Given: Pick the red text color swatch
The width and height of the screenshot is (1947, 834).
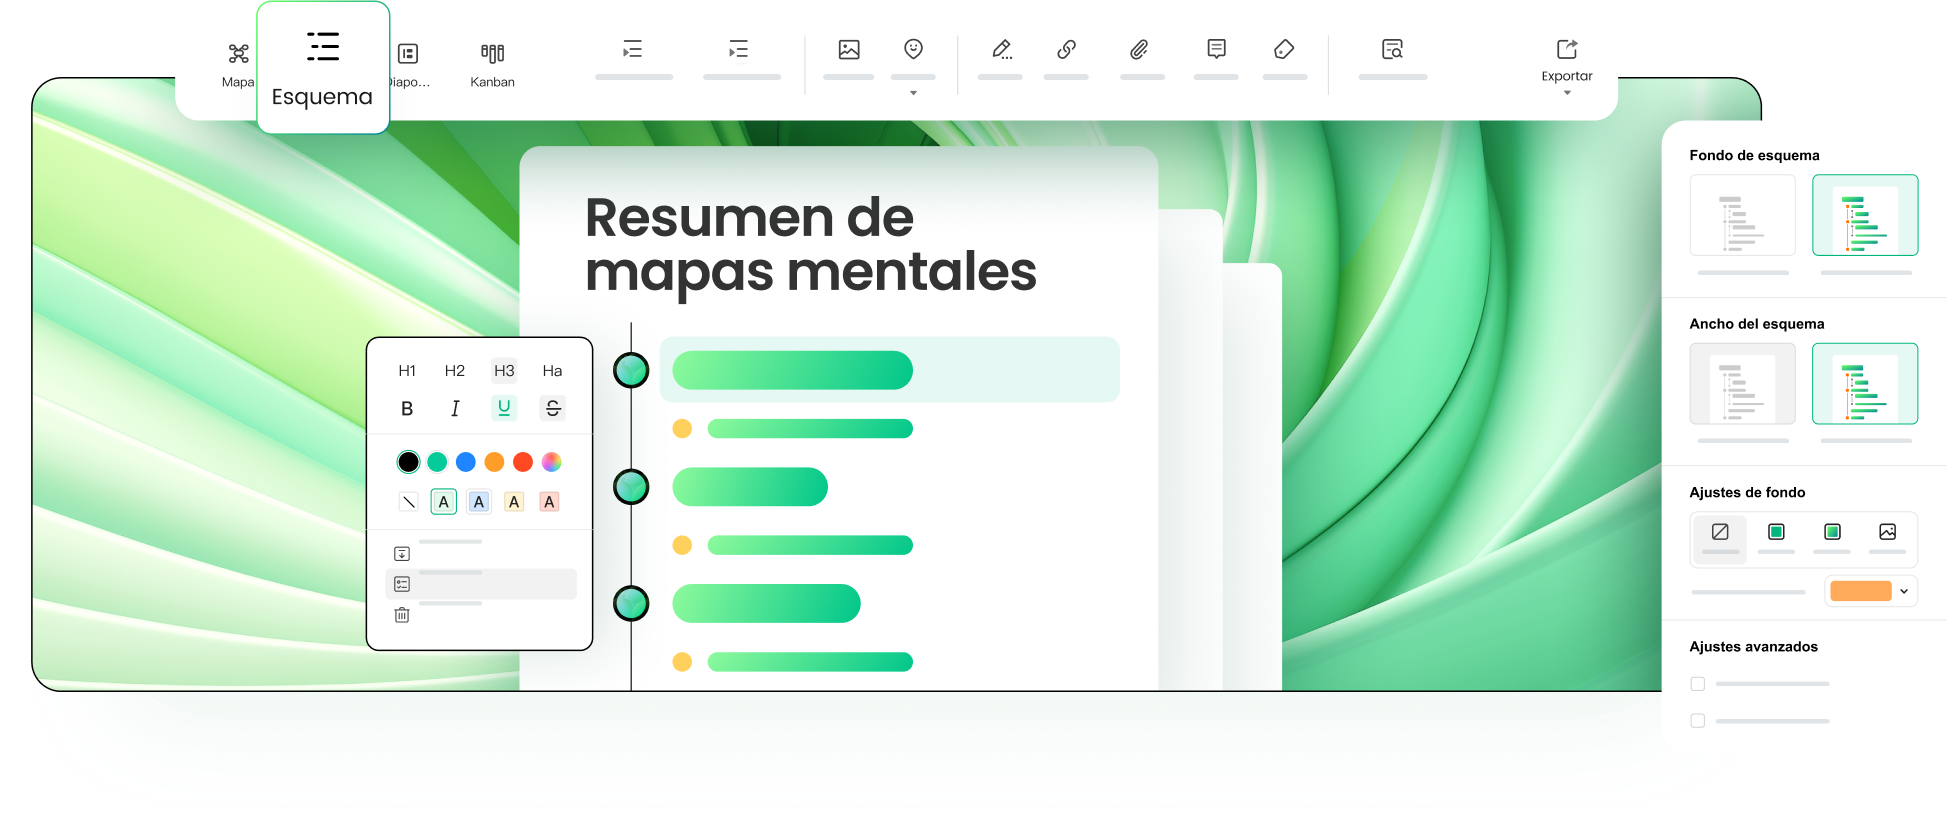Looking at the screenshot, I should 523,462.
